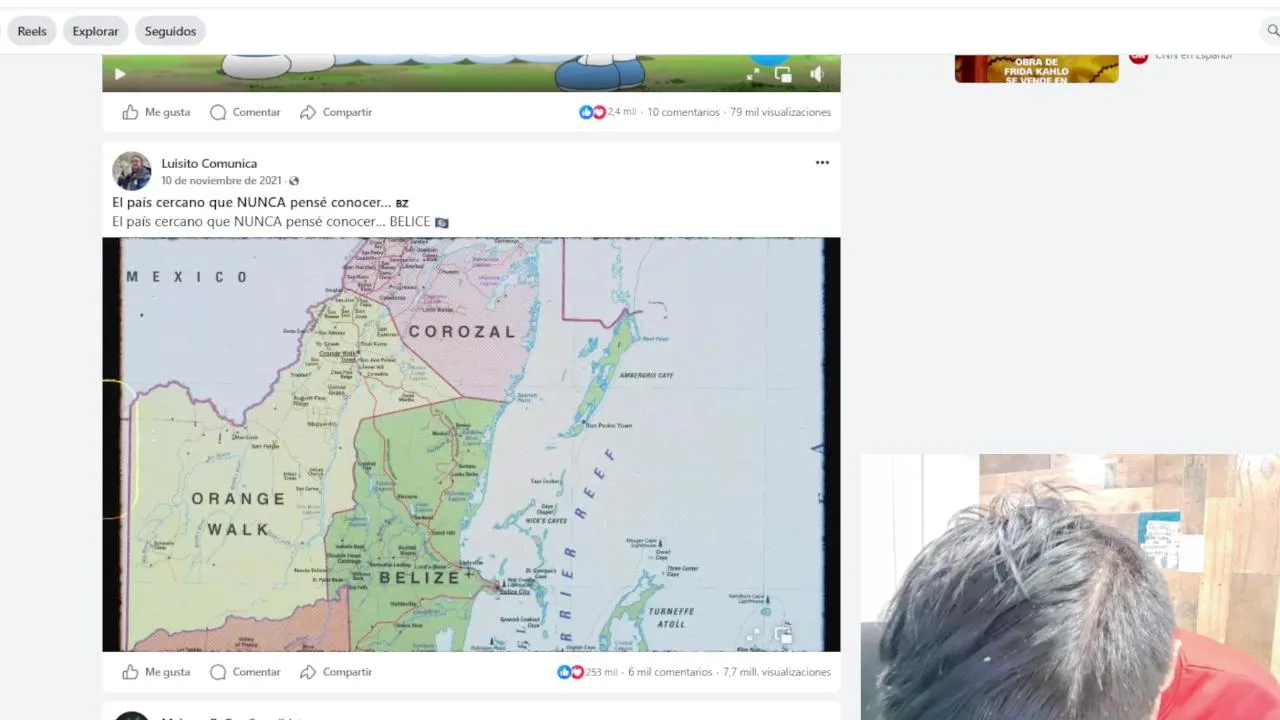
Task: Click the title 'El país cercano que NUNCA pensé conocer... BZ'
Action: [260, 203]
